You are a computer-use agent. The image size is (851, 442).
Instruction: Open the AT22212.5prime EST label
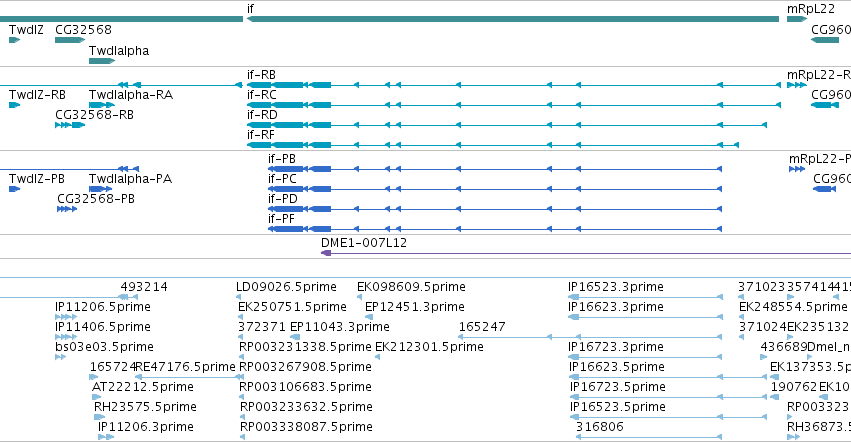pos(143,387)
